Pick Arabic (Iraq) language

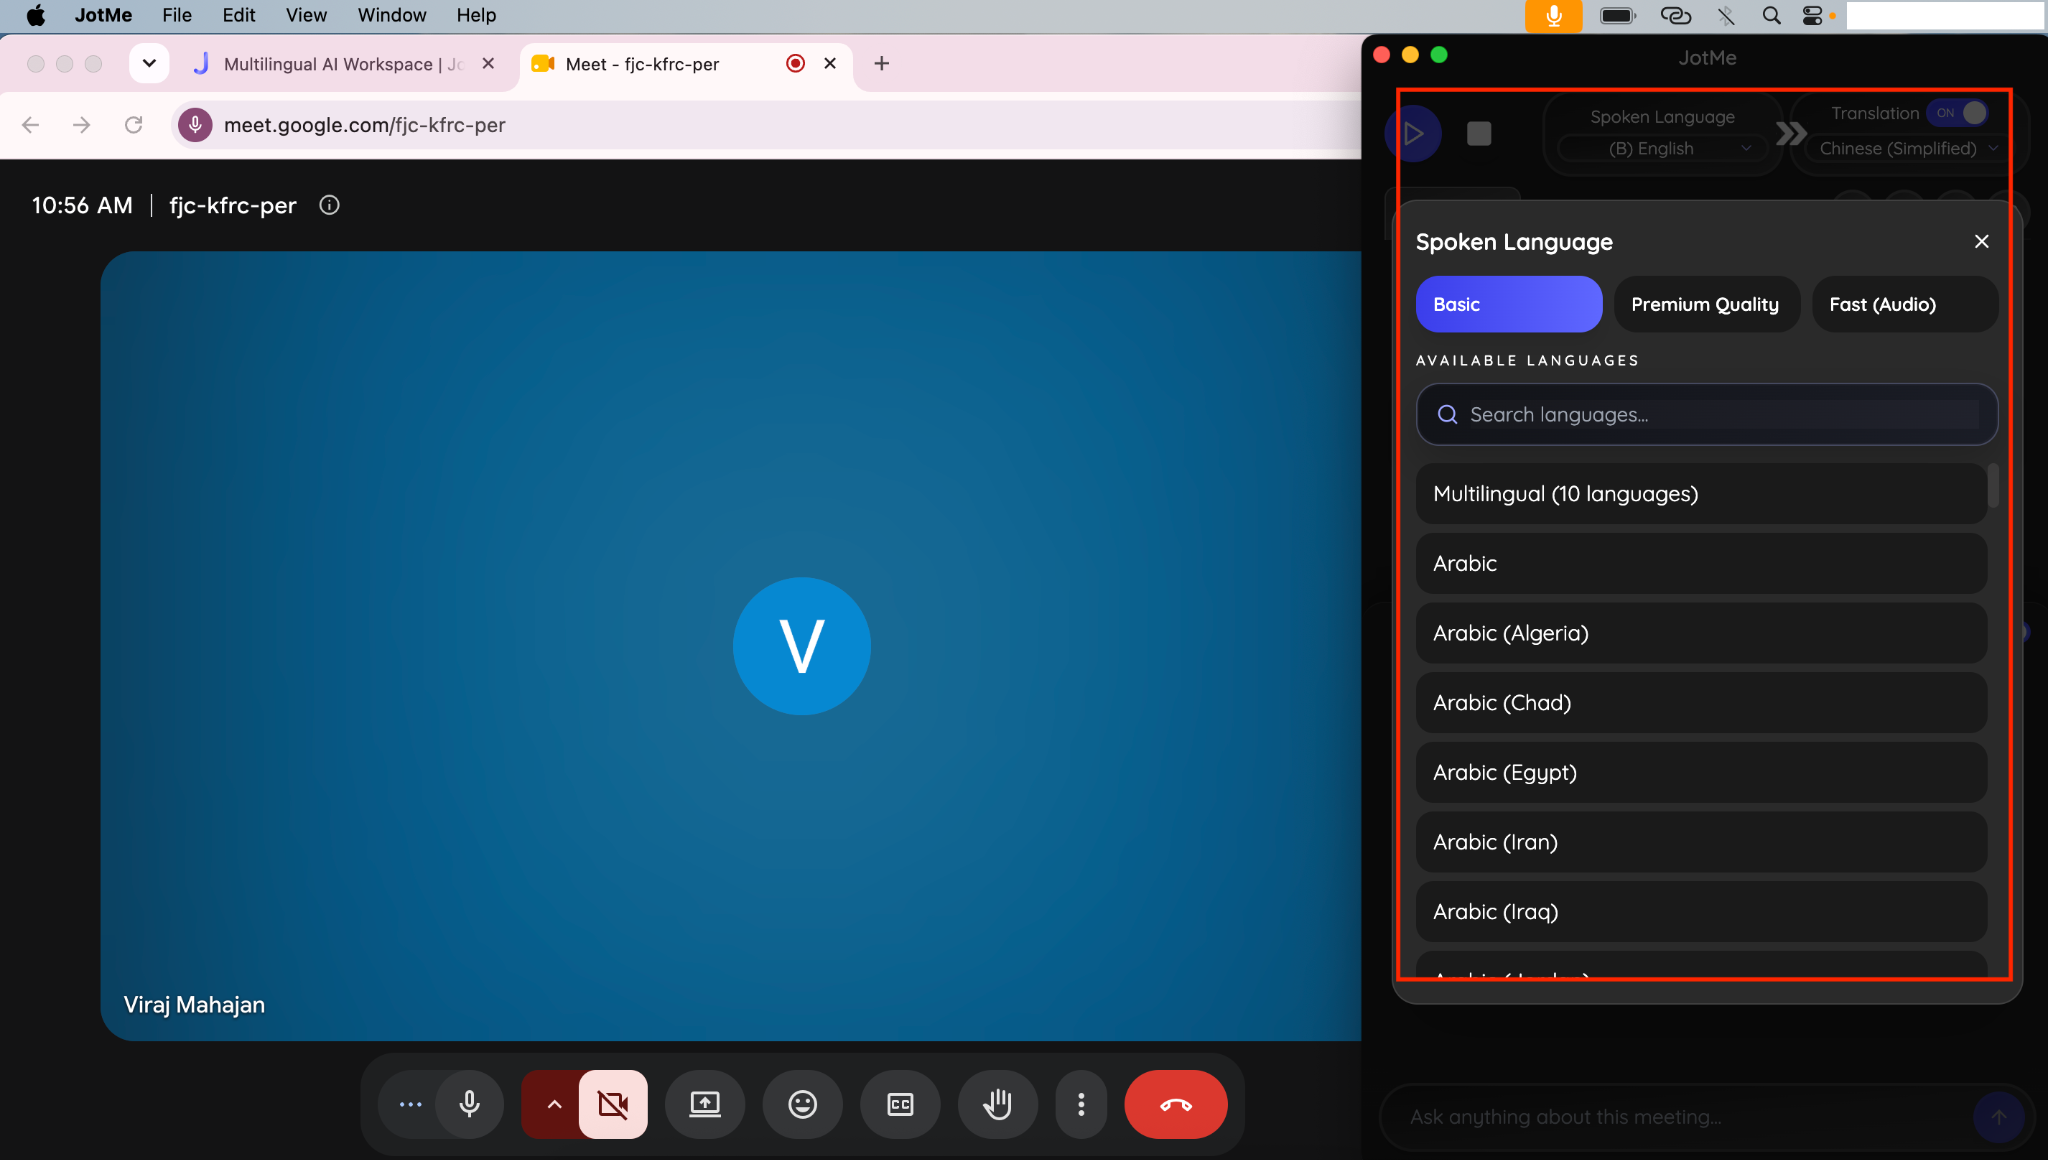coord(1700,912)
